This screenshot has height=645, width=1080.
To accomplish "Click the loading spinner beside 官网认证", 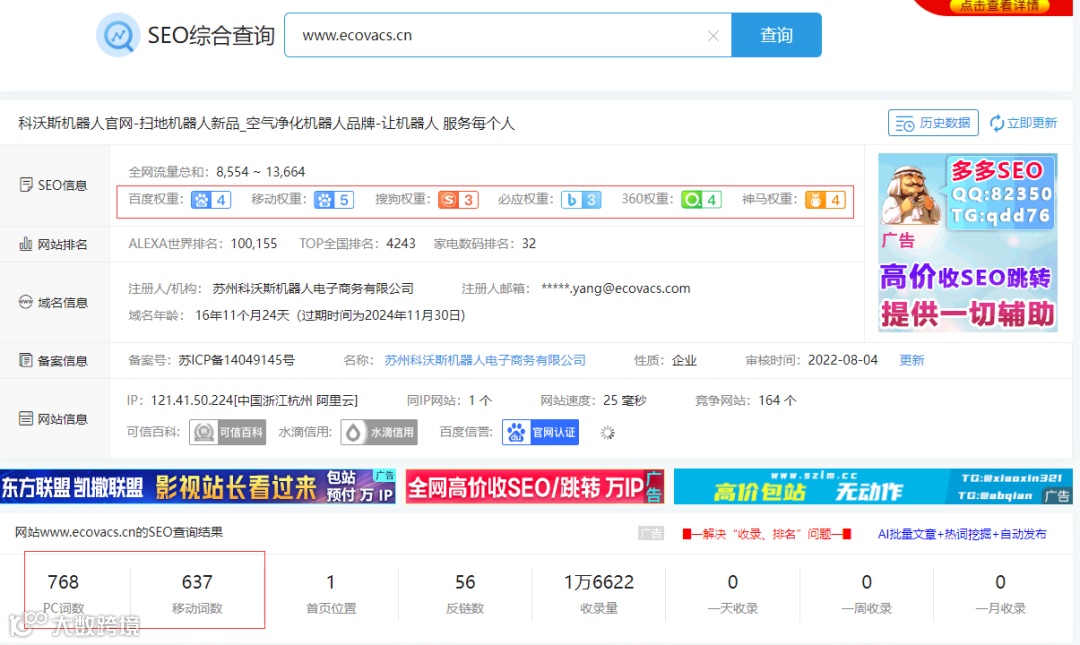I will click(607, 433).
